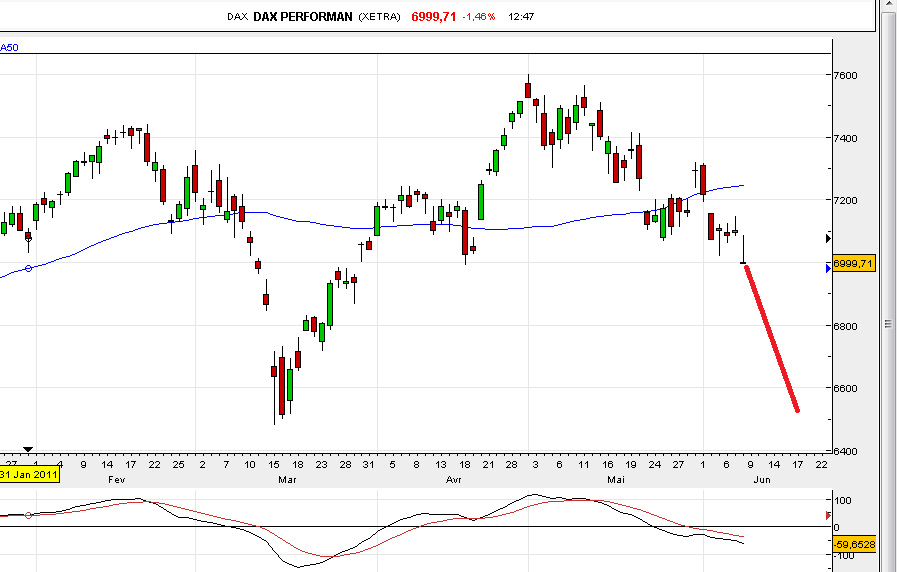The image size is (900, 572).
Task: Click the date tick 15 on time axis
Action: click(274, 465)
